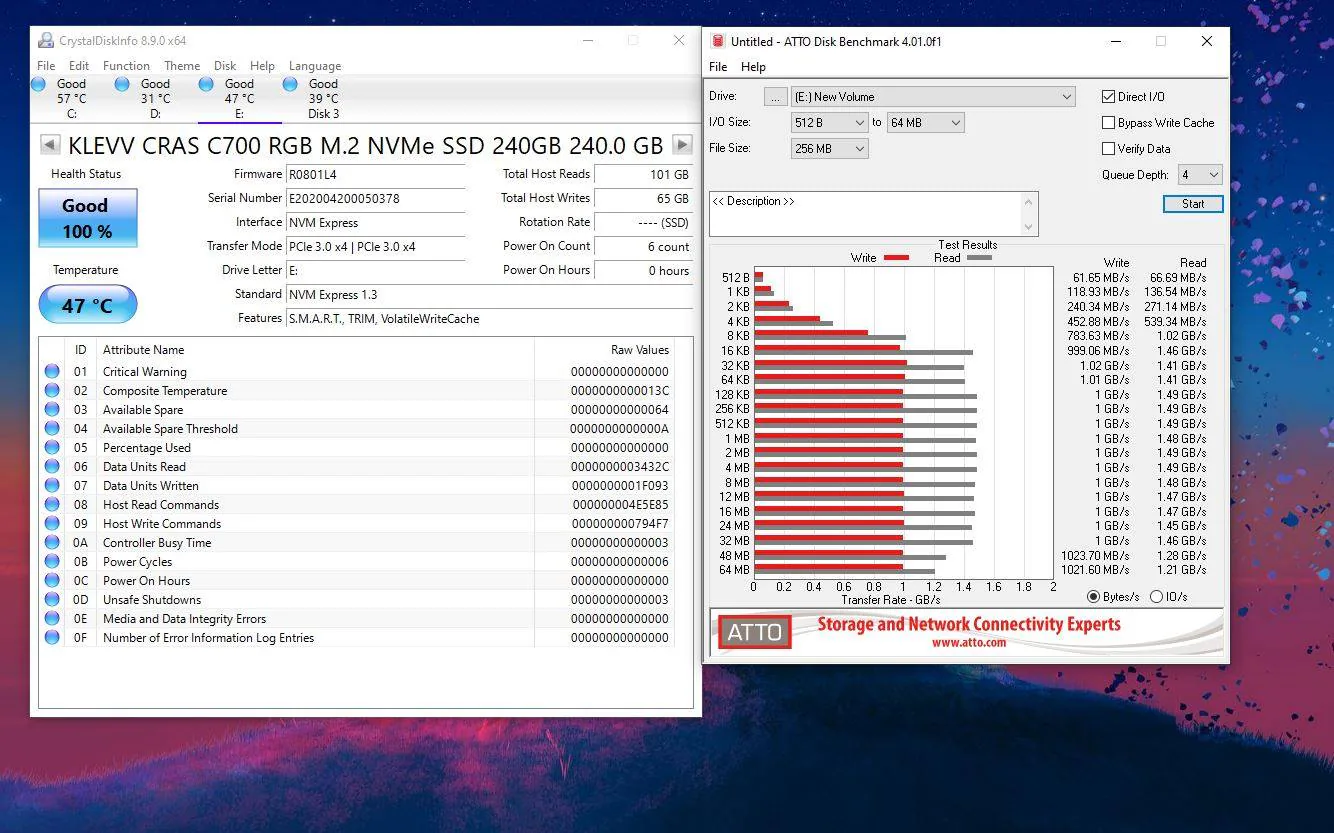Click the Serial Number field value
Screen dimensions: 1334x833
376,199
